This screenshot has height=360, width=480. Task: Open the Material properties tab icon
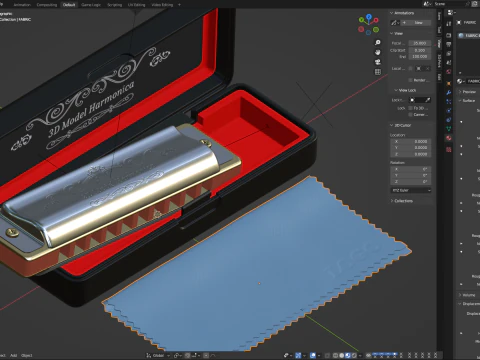(449, 138)
